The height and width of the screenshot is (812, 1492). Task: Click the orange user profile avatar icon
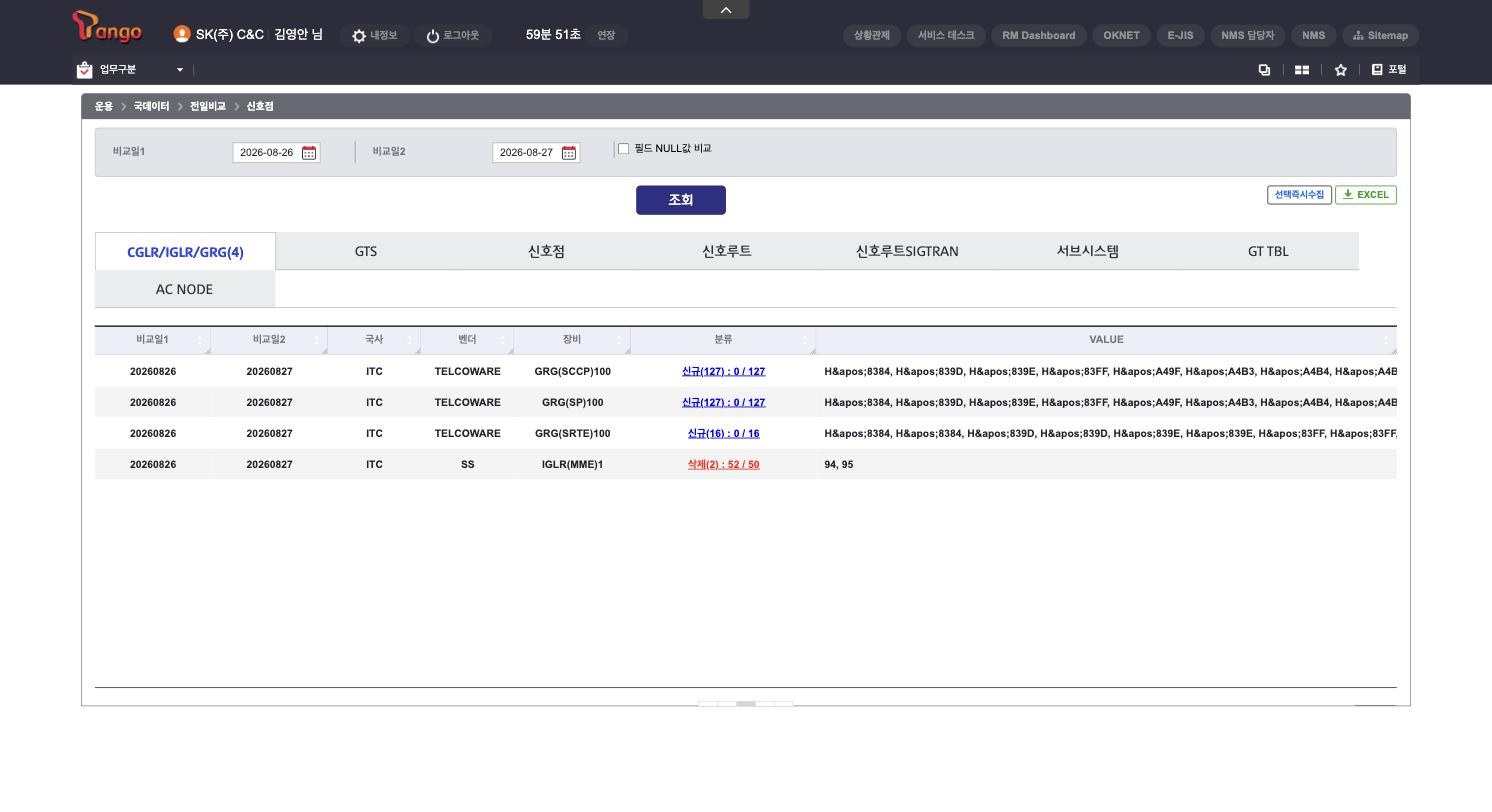(x=182, y=34)
